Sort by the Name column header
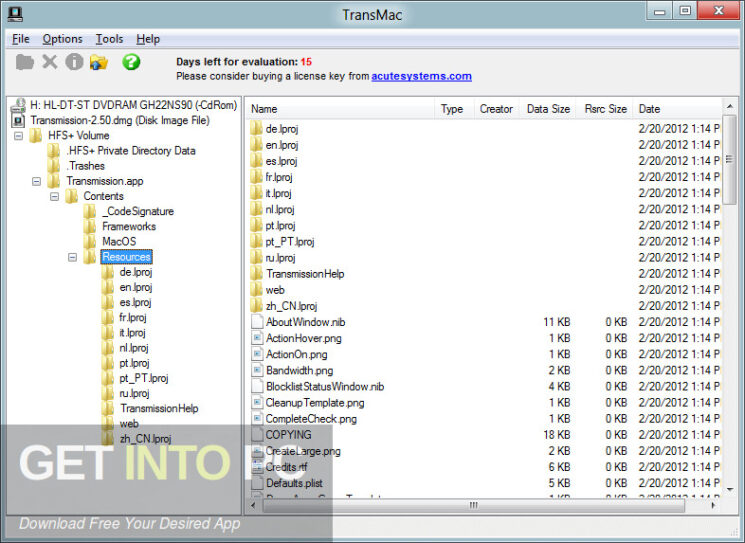Viewport: 745px width, 543px height. coord(340,109)
